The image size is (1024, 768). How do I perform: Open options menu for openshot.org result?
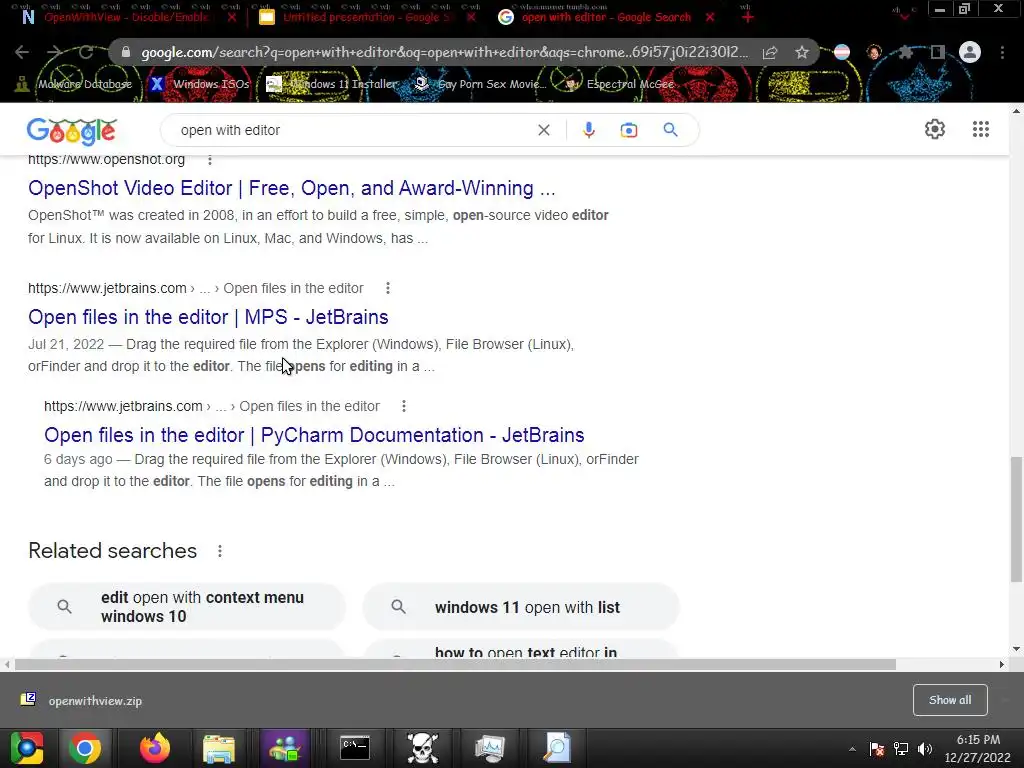[210, 160]
